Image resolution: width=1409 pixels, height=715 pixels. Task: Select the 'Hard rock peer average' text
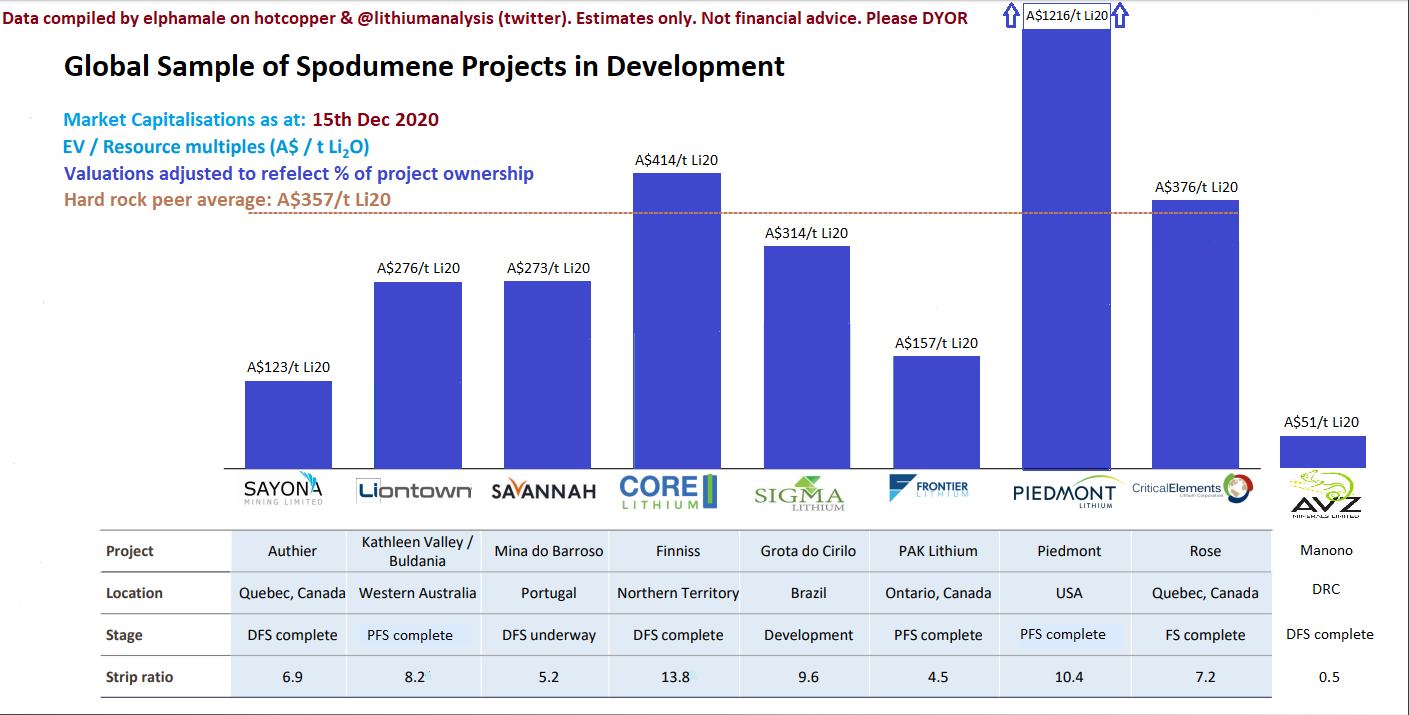click(x=227, y=199)
